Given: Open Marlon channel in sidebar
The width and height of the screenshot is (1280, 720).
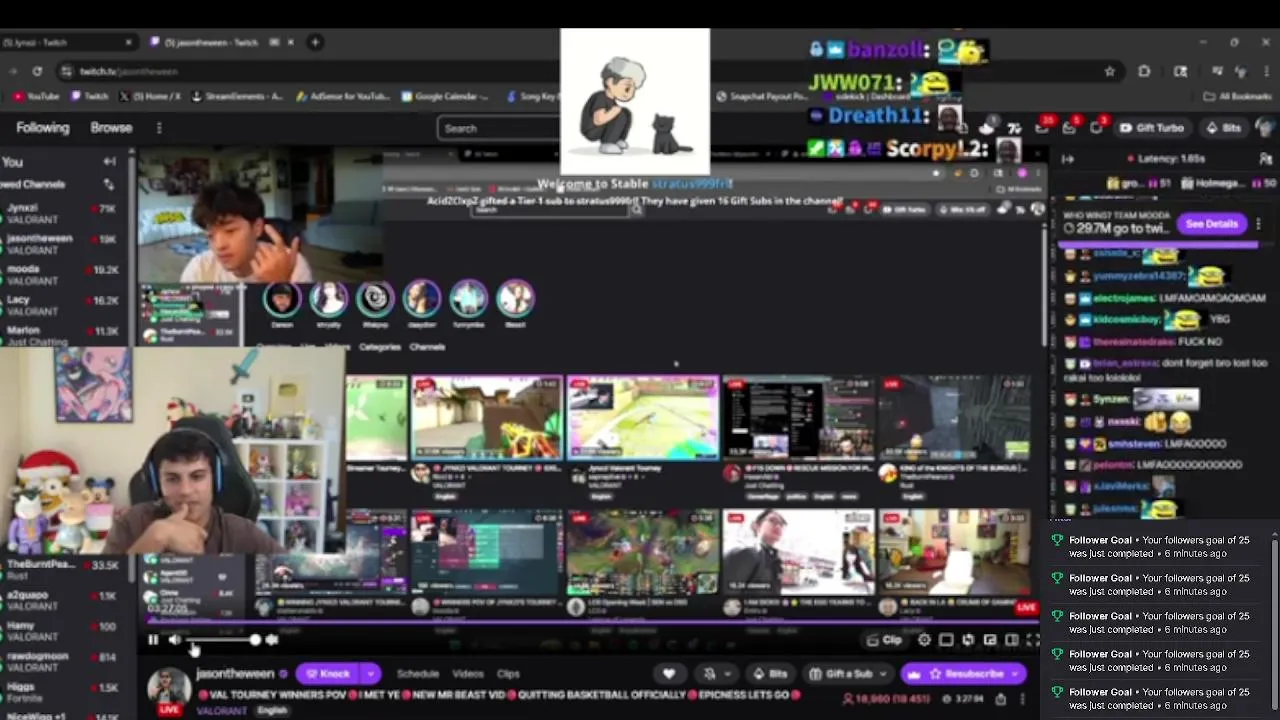Looking at the screenshot, I should click(62, 335).
